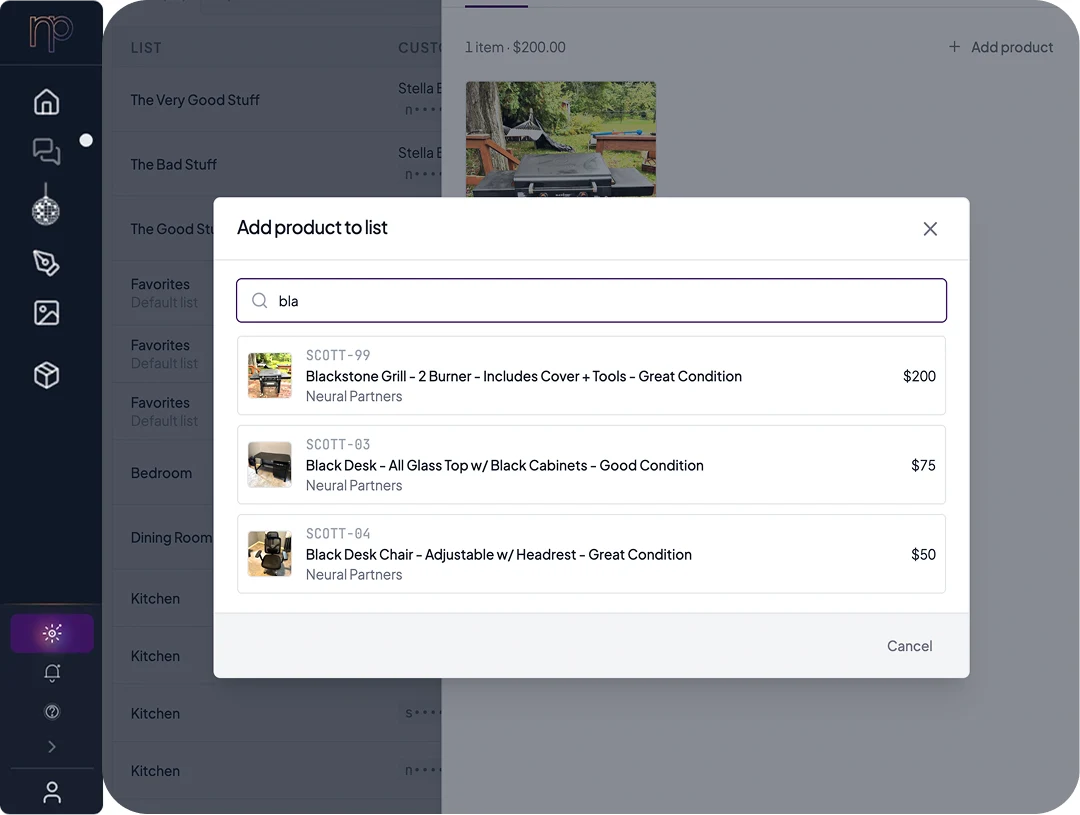Click the Blackstone Grill thumbnail in results
1080x815 pixels.
269,375
